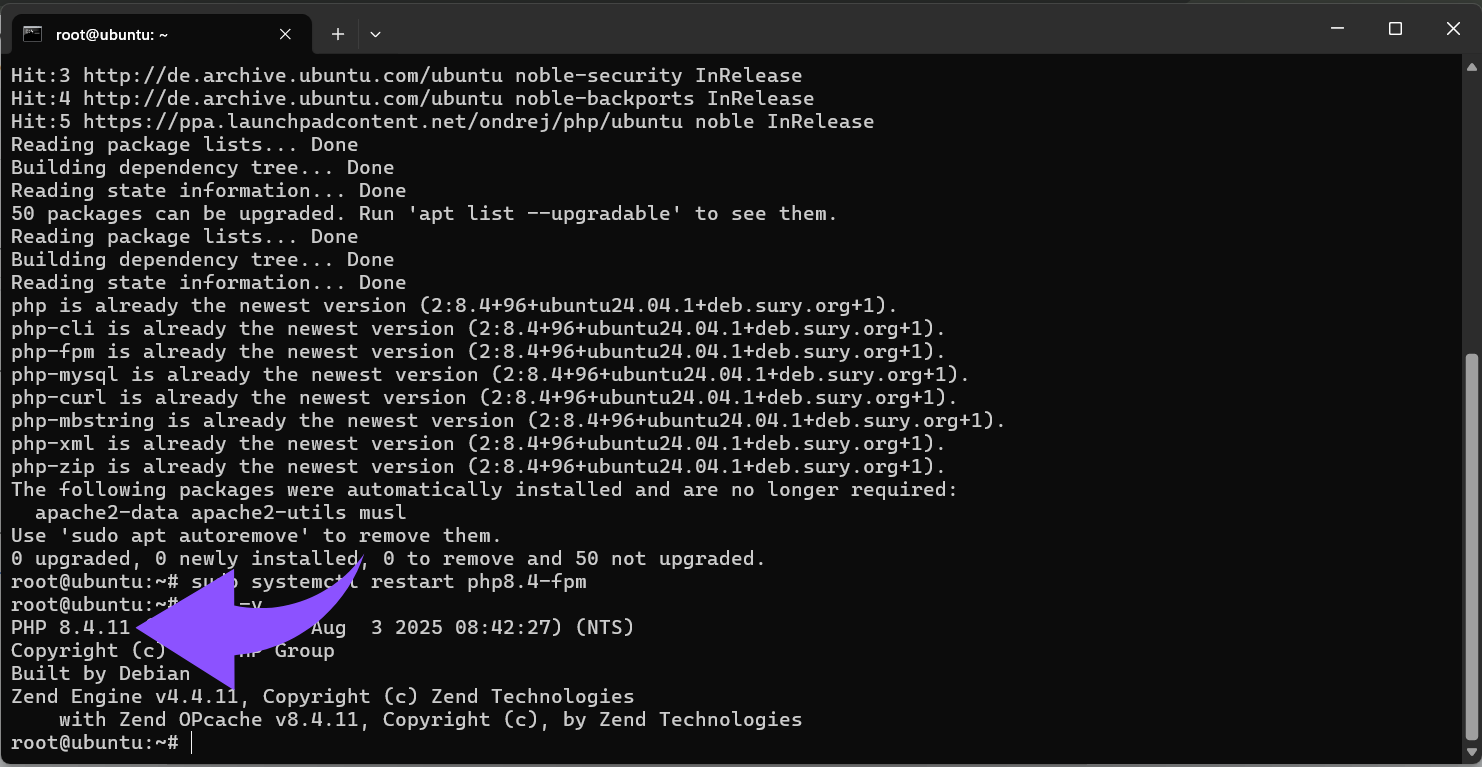Viewport: 1482px width, 767px height.
Task: Click the scrollbar track above the thumb
Action: click(1472, 212)
